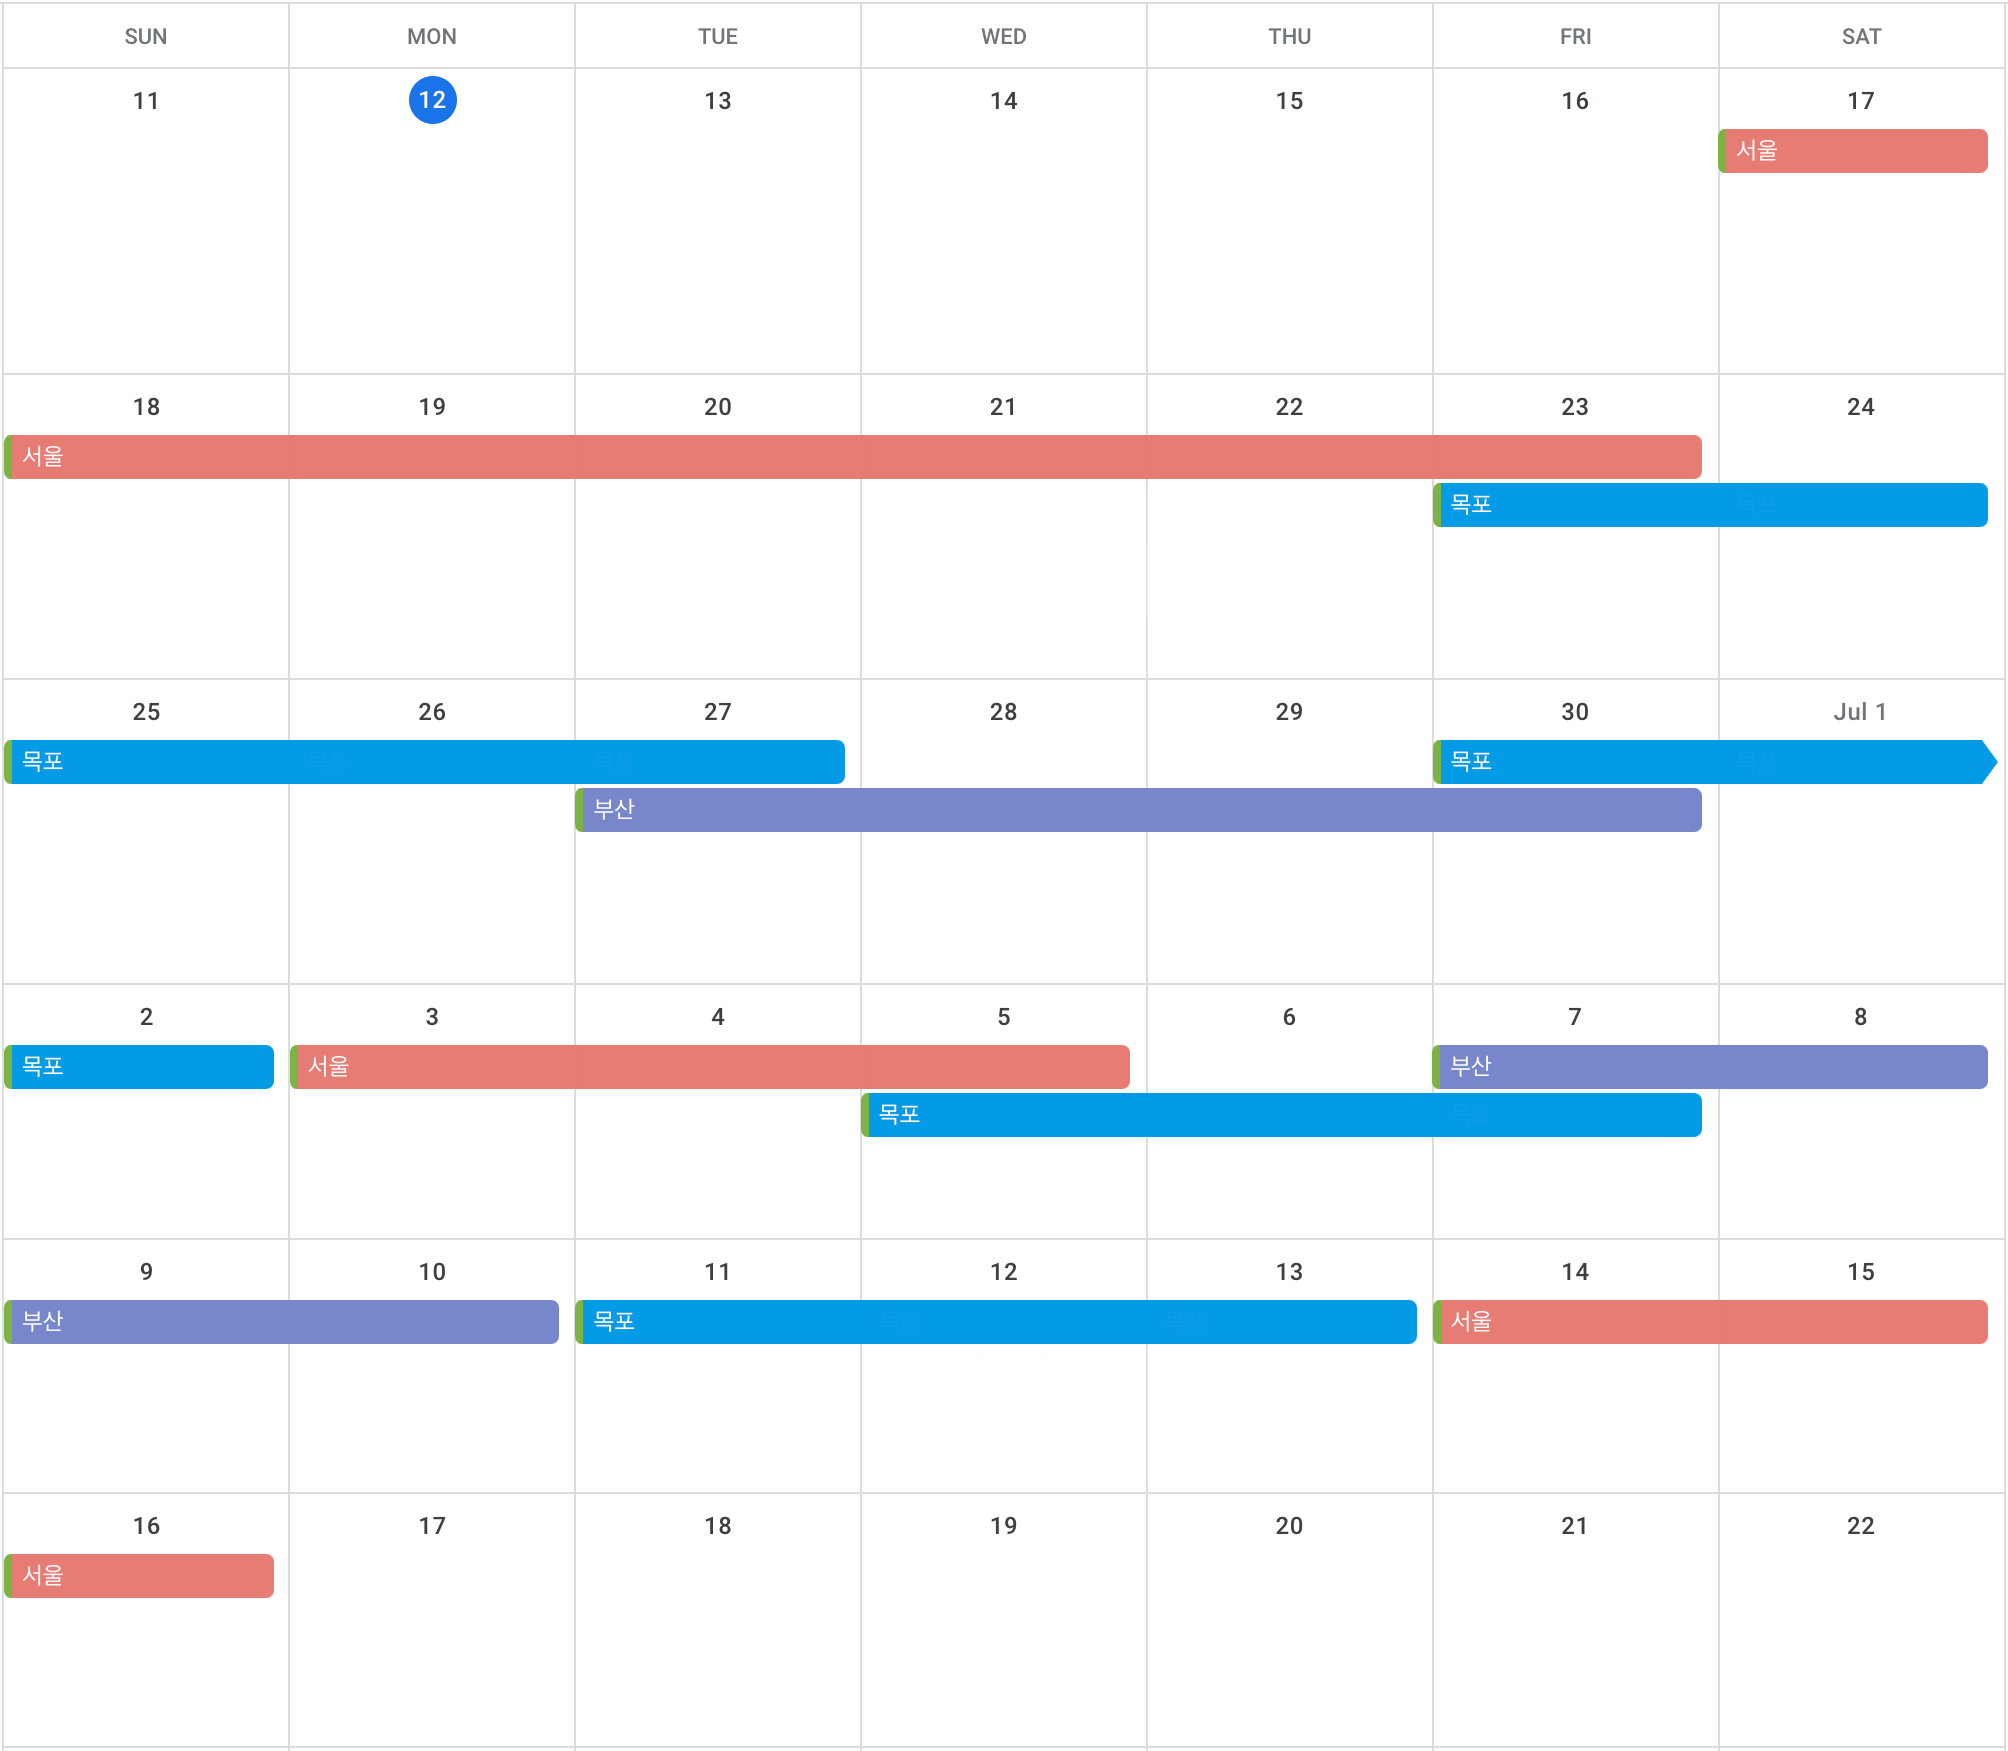This screenshot has height=1751, width=2008.
Task: Select date 27 in the third week
Action: coord(718,712)
